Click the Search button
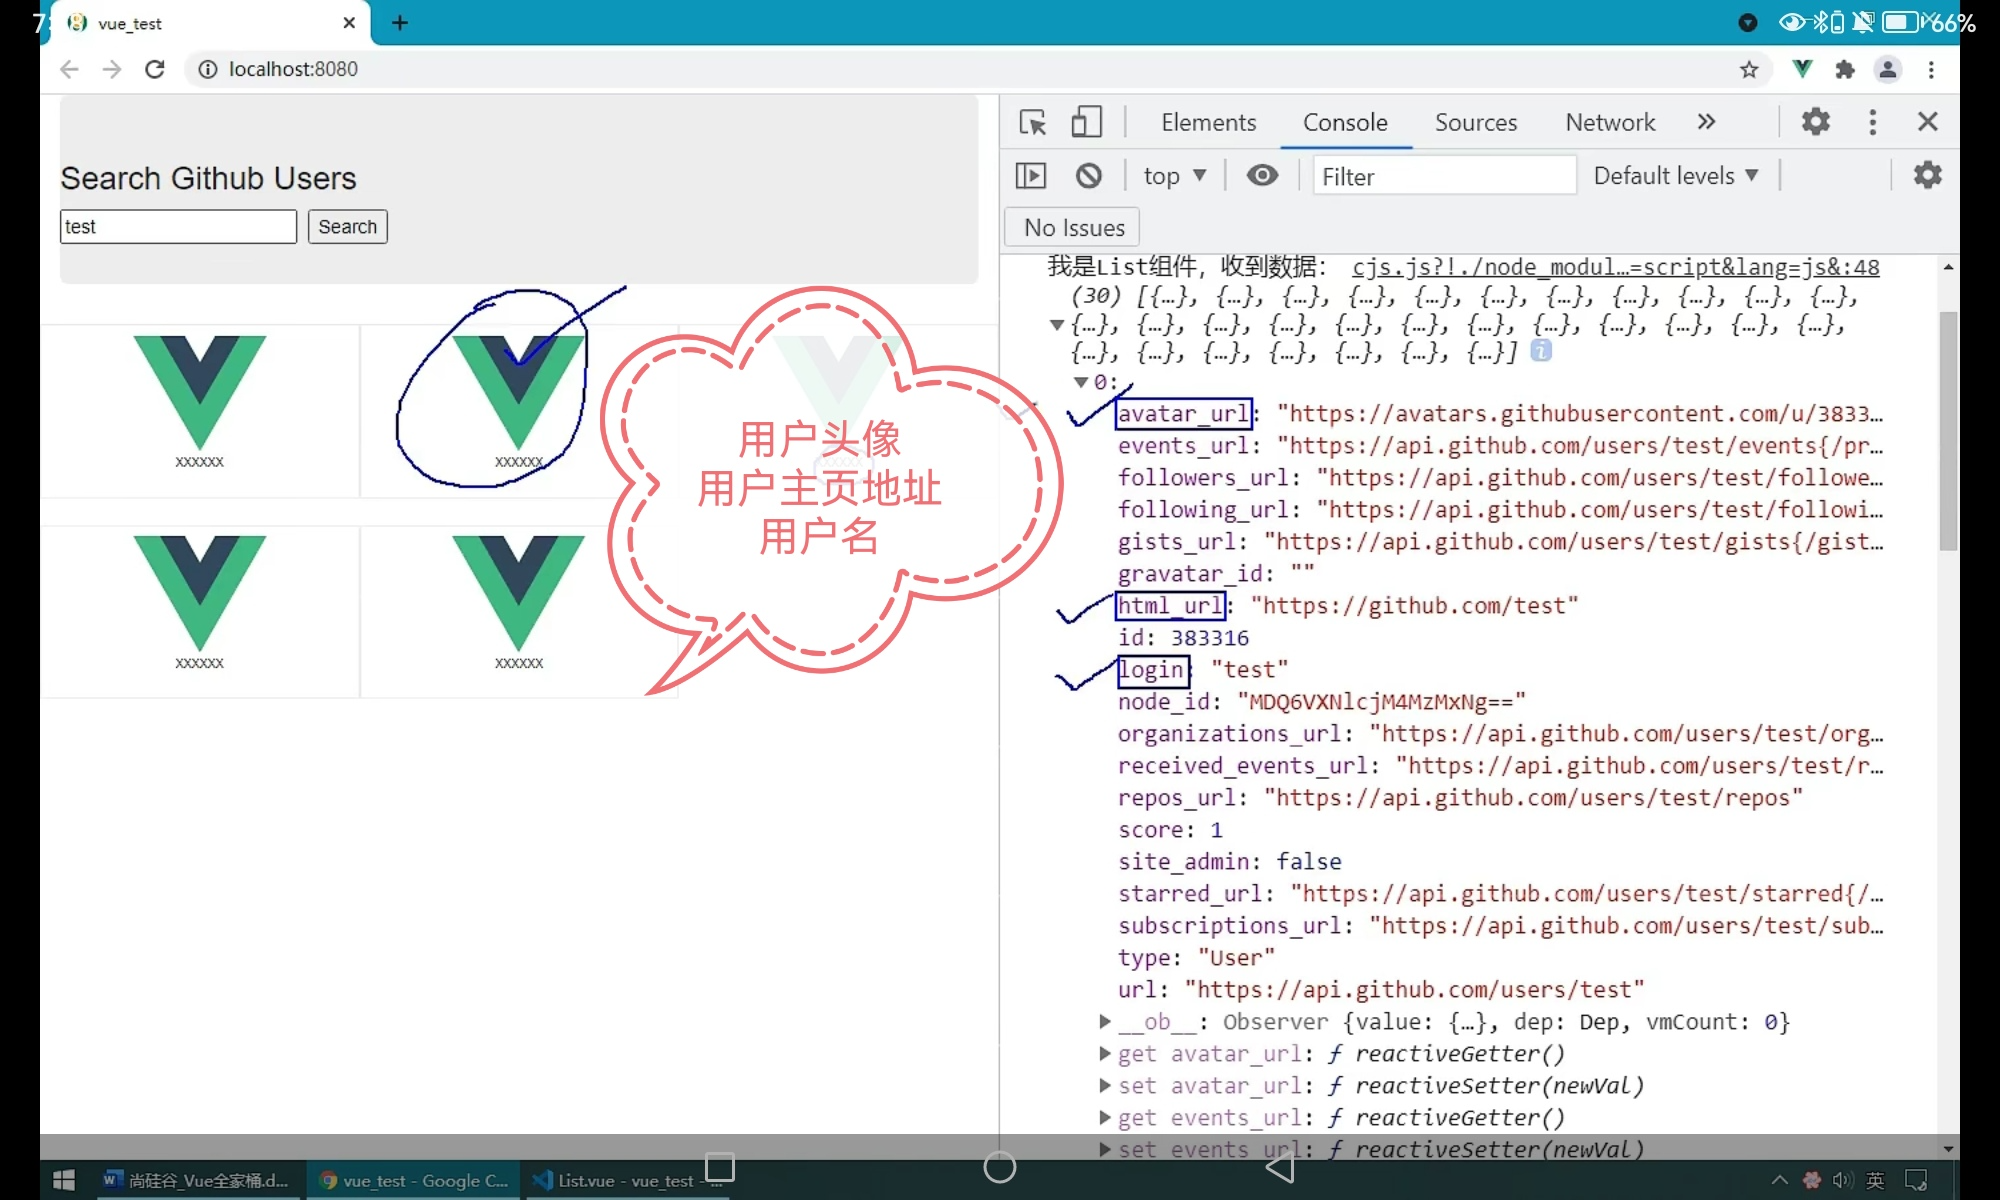This screenshot has width=2000, height=1200. coord(347,227)
